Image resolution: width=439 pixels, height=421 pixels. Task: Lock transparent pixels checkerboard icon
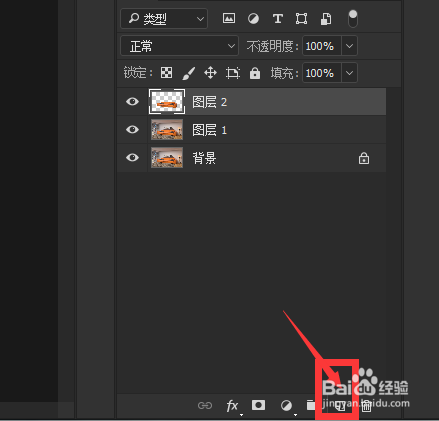[x=166, y=72]
